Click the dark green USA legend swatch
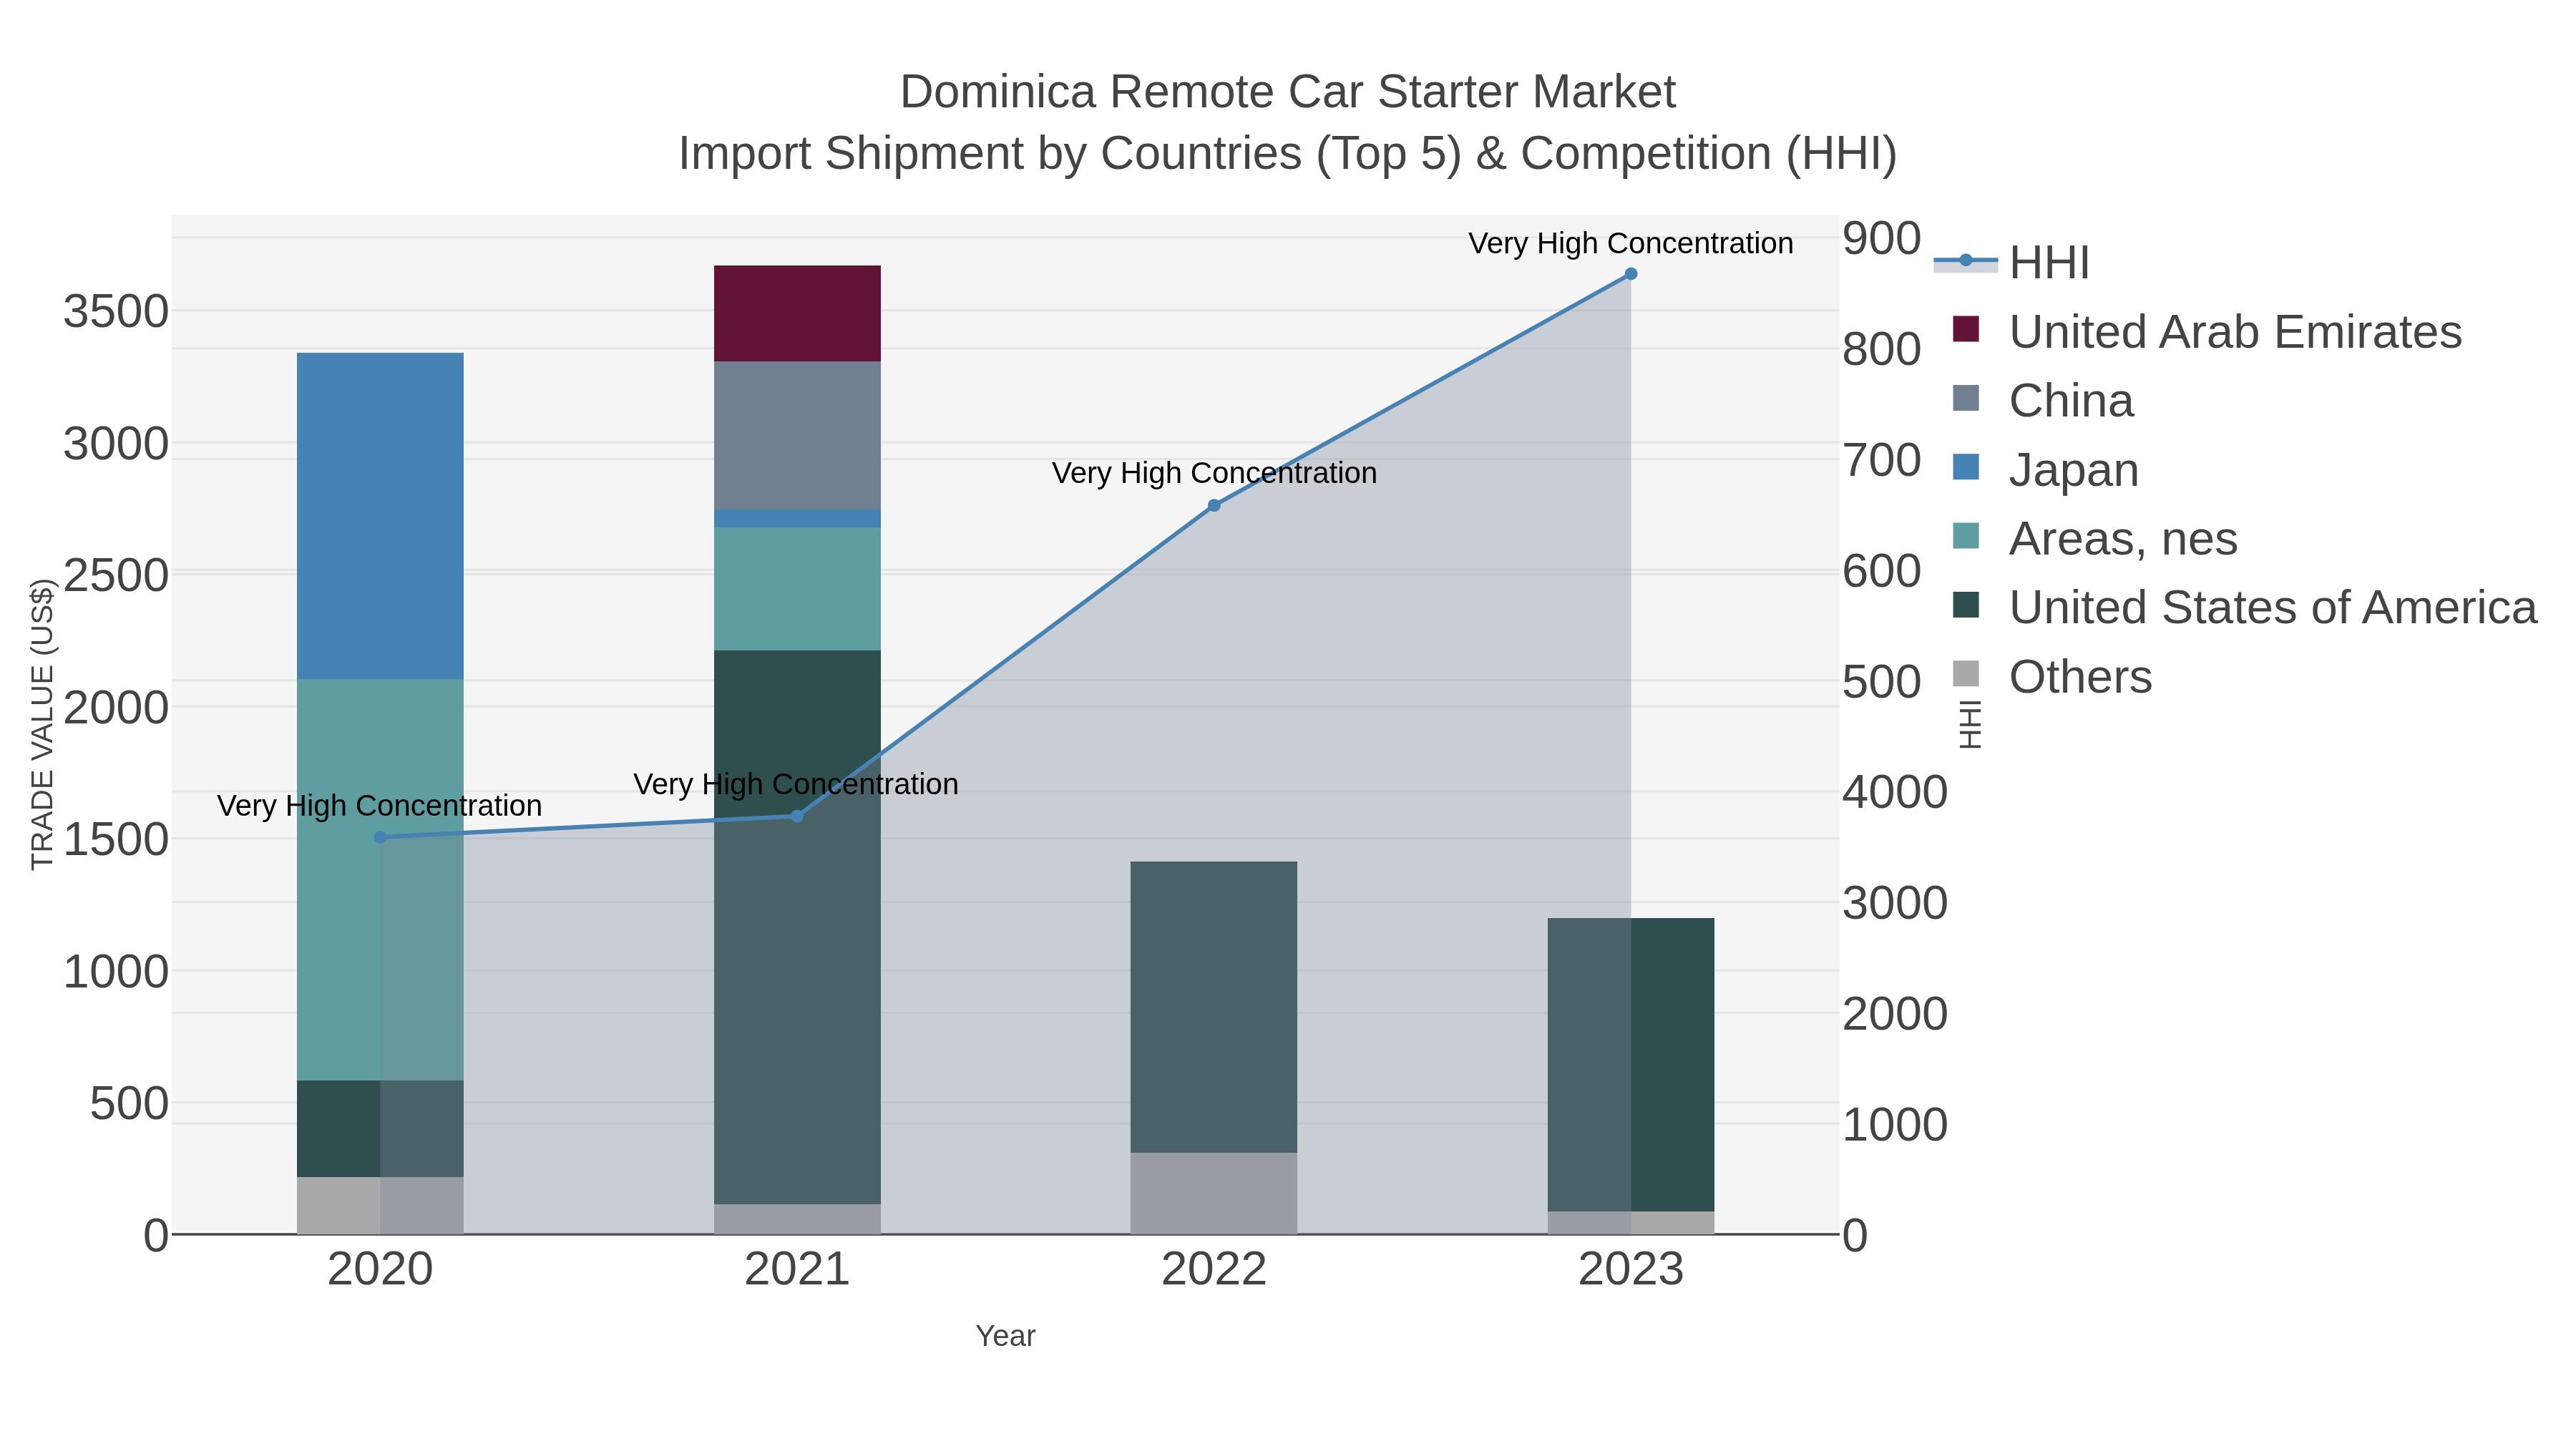The width and height of the screenshot is (2576, 1449). [1966, 605]
